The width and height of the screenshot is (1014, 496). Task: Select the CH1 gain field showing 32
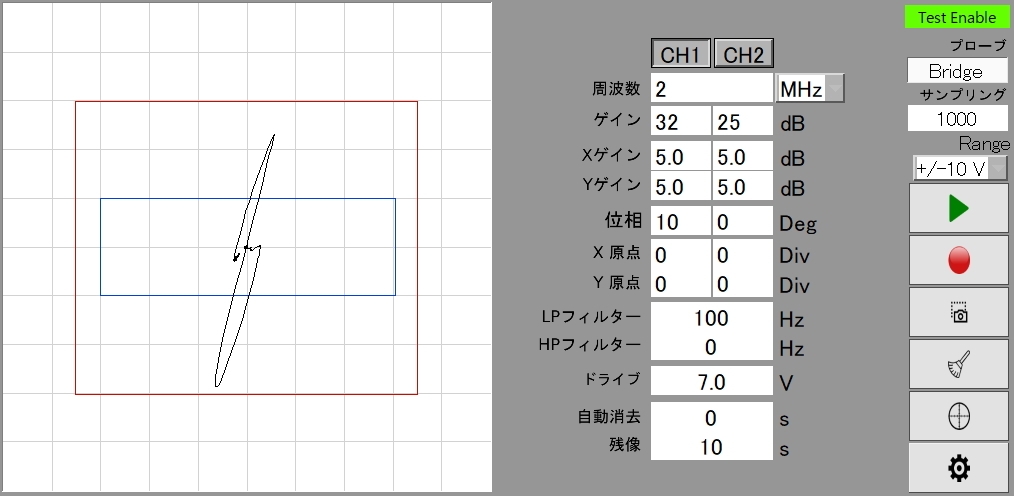pyautogui.click(x=680, y=122)
